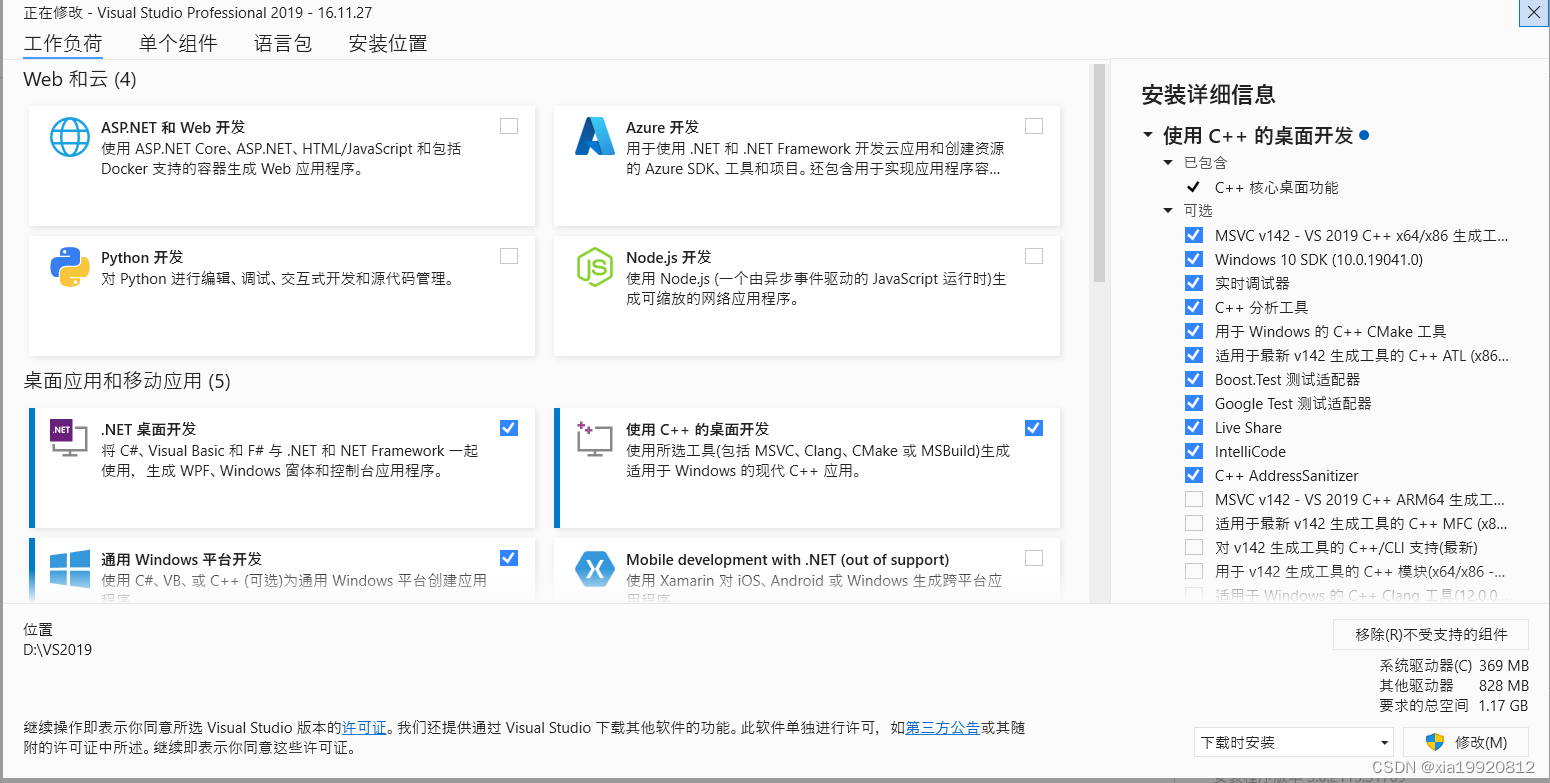Click the C++ 核心桌面功能 included item
Viewport: 1550px width, 783px height.
pyautogui.click(x=1276, y=187)
